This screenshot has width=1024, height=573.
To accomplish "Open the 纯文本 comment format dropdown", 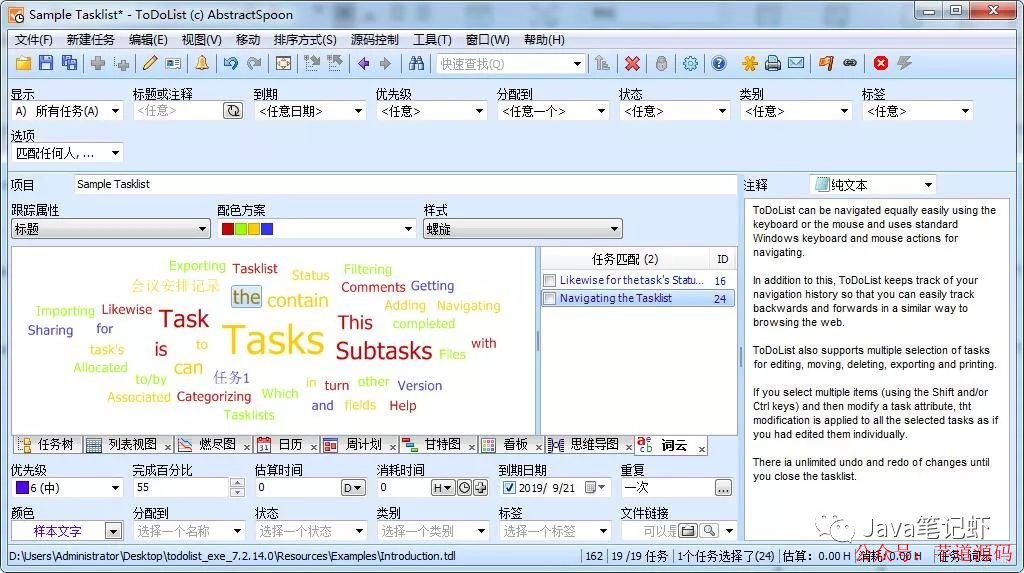I will click(x=872, y=185).
